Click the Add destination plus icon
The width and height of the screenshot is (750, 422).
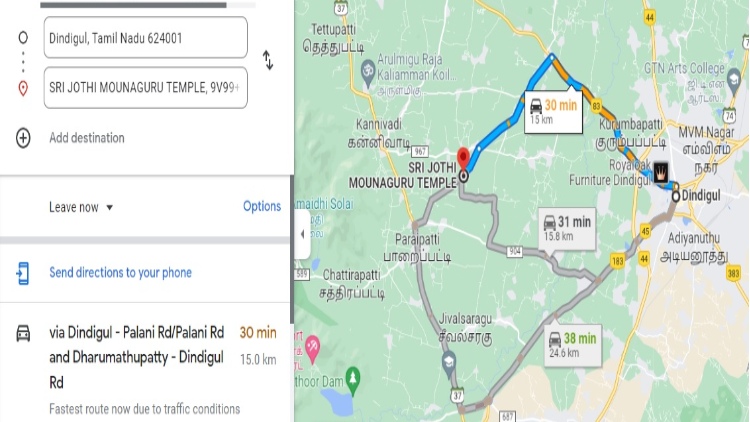point(23,138)
